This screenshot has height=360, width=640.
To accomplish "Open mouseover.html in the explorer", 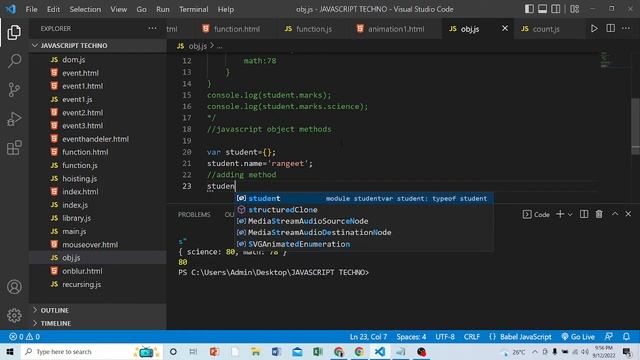I will [x=98, y=245].
